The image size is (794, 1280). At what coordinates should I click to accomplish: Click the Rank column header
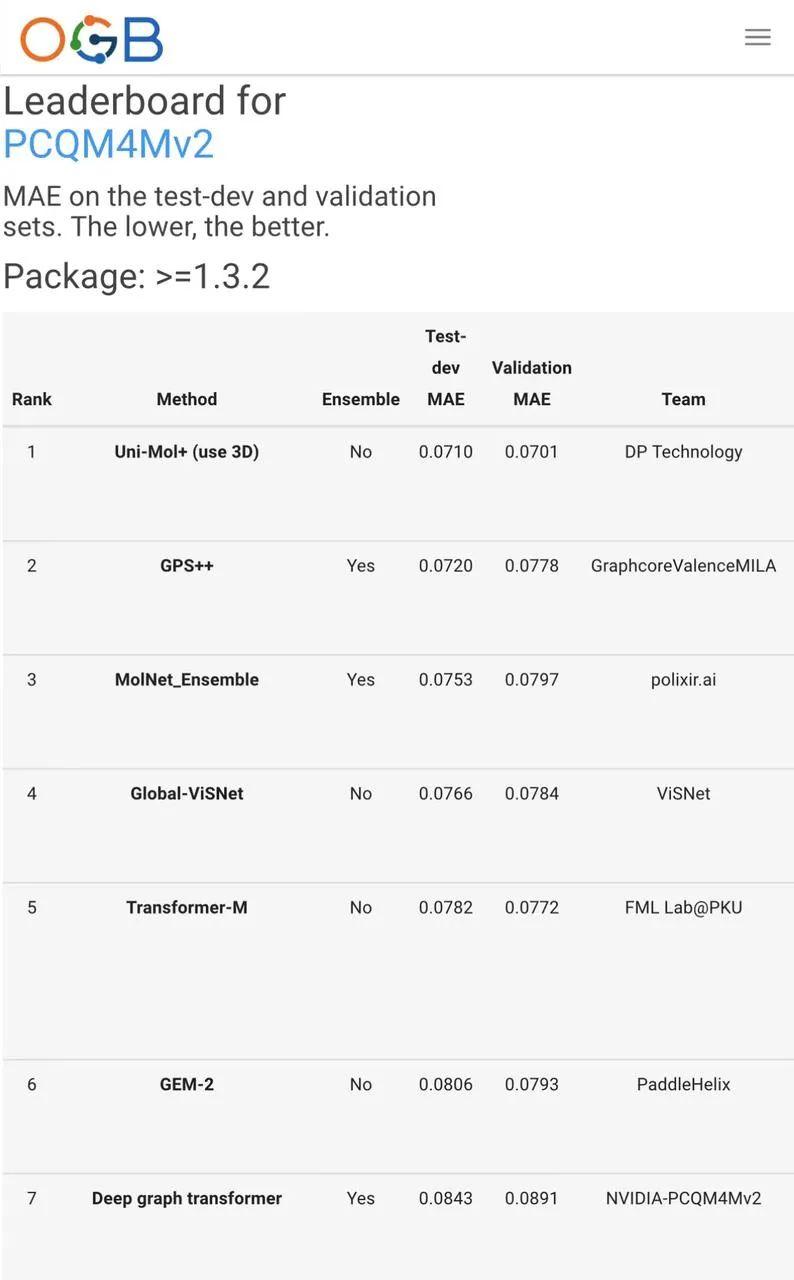pos(32,399)
